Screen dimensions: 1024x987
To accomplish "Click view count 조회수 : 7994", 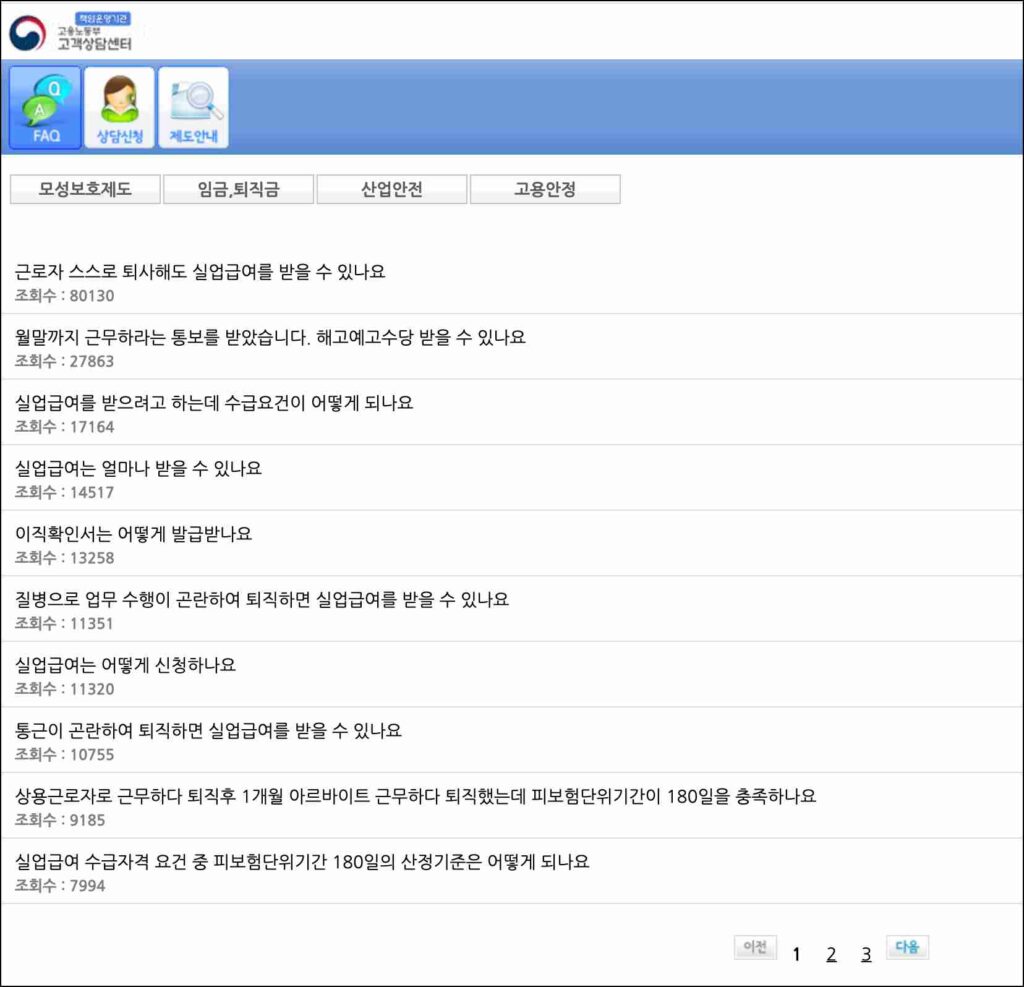I will [60, 886].
